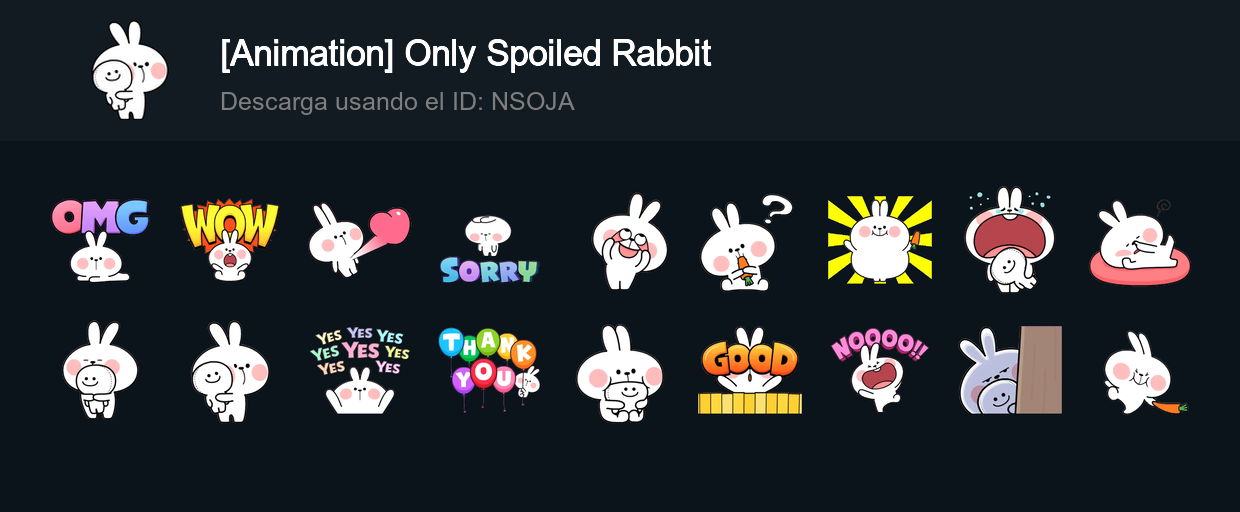Pick the first rabbit in second row
This screenshot has height=512, width=1240.
pyautogui.click(x=100, y=370)
